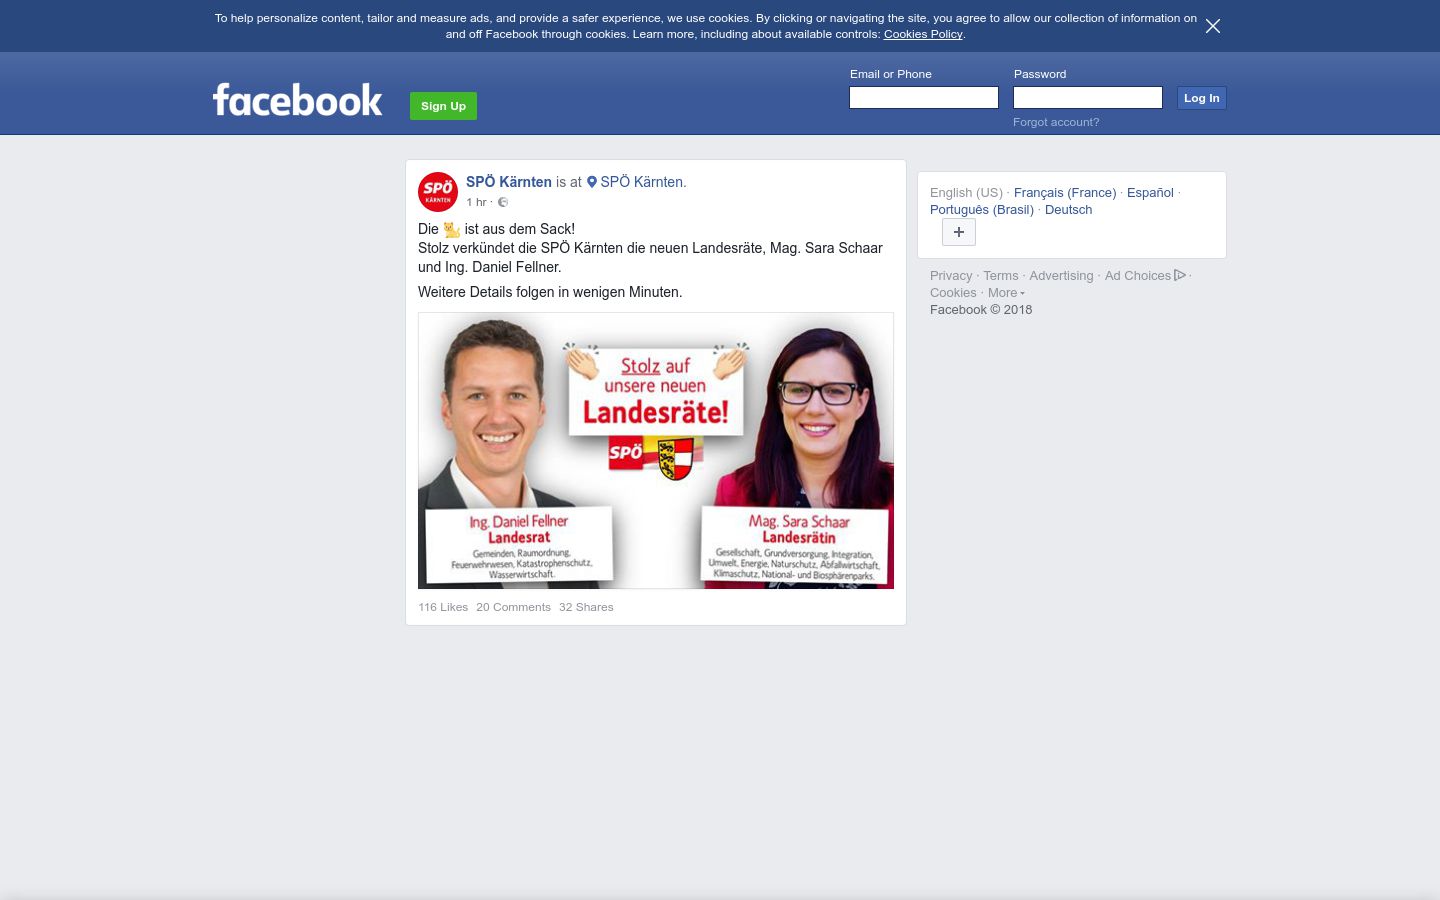Focus the Password input field
Screen dimensions: 1440x900
pos(1088,97)
